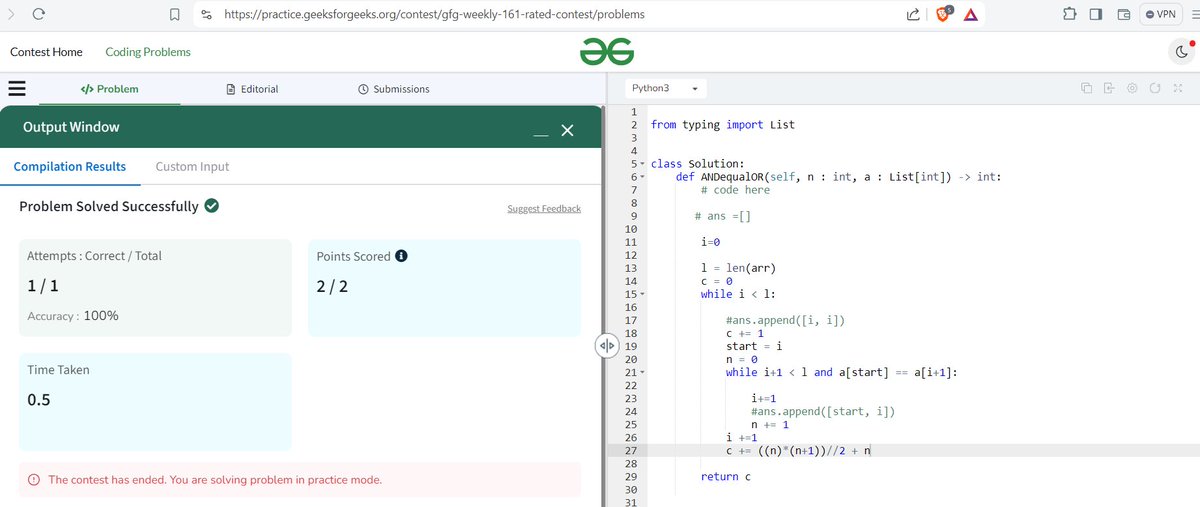Click 'Accuracy : 100%' text

[x=73, y=315]
